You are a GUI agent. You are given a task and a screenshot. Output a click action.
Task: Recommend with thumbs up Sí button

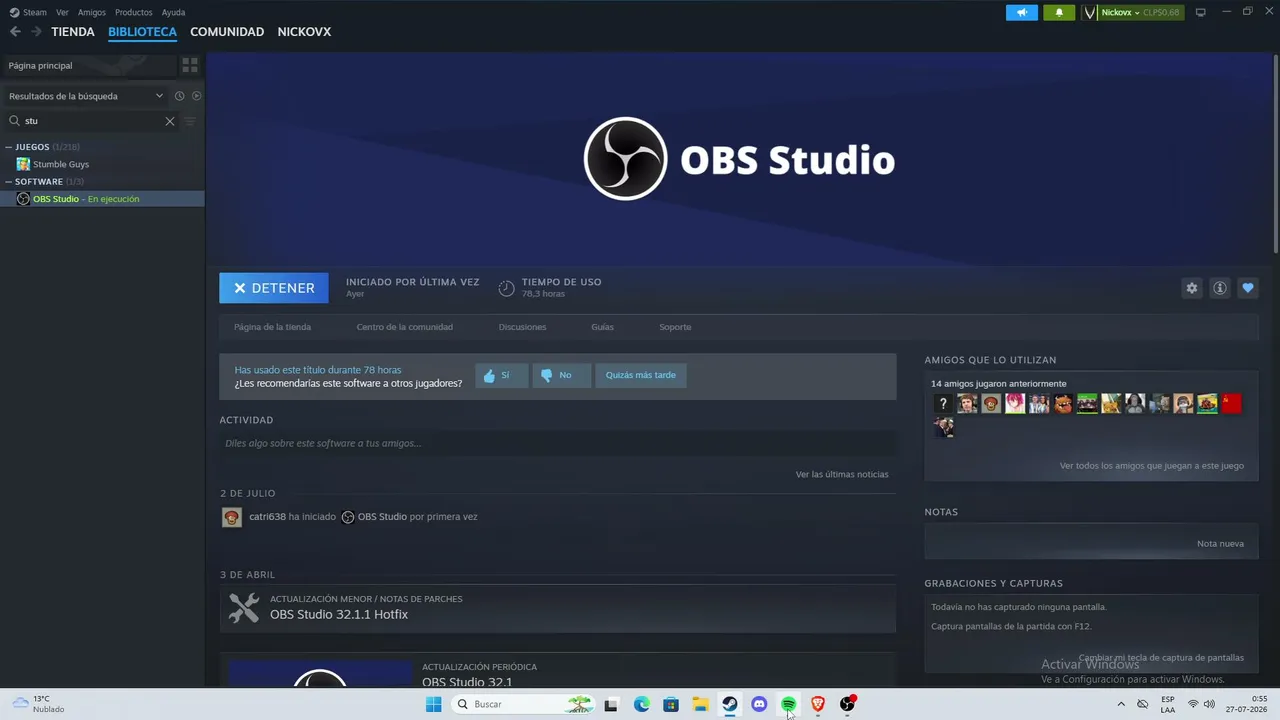[501, 375]
